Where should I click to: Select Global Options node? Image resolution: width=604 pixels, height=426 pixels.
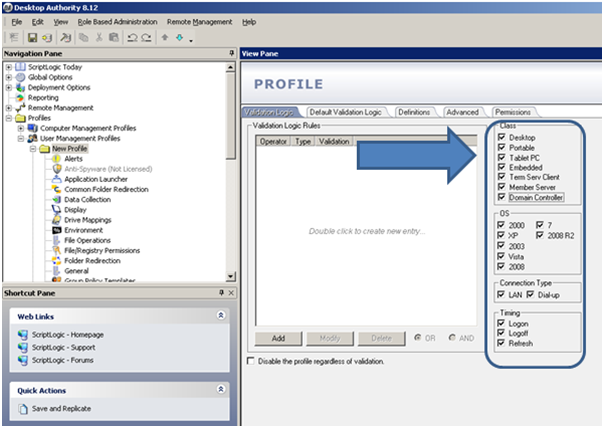click(50, 77)
